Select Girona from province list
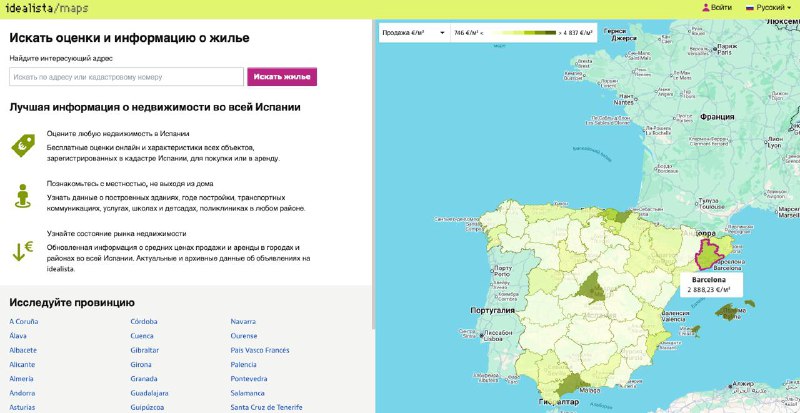This screenshot has height=413, width=800. tap(143, 365)
